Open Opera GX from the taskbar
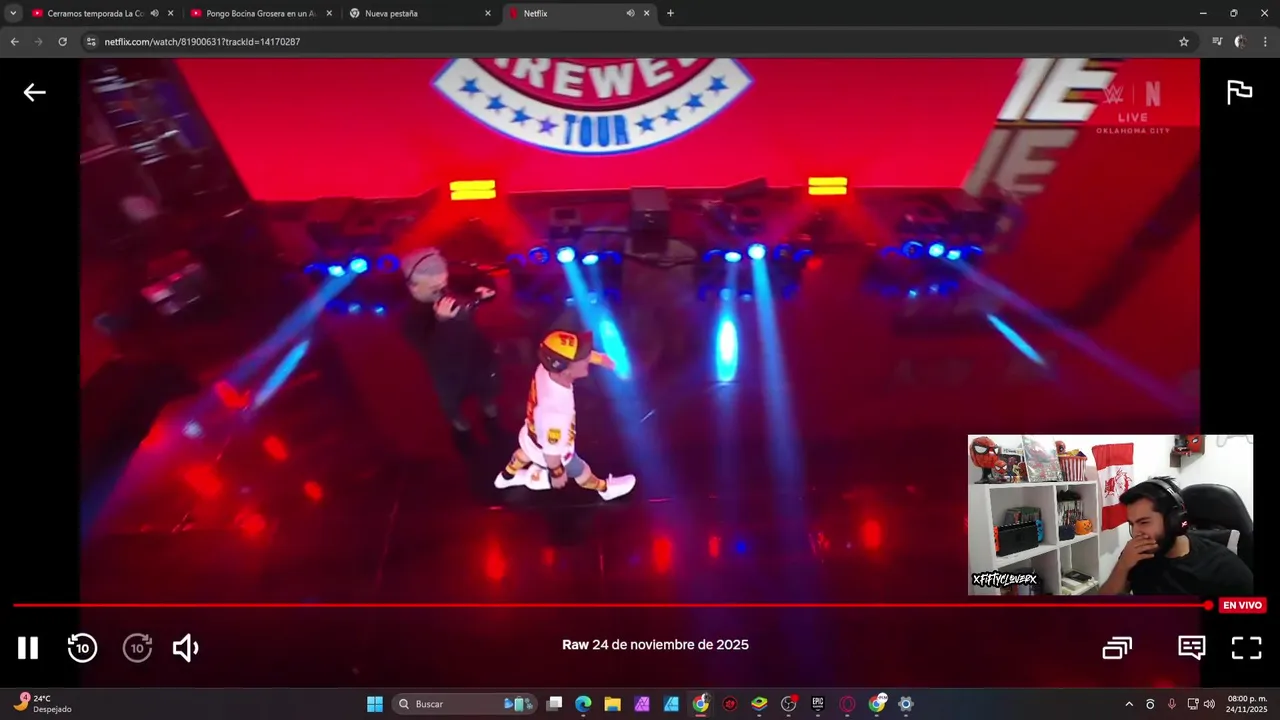Image resolution: width=1280 pixels, height=720 pixels. [848, 704]
